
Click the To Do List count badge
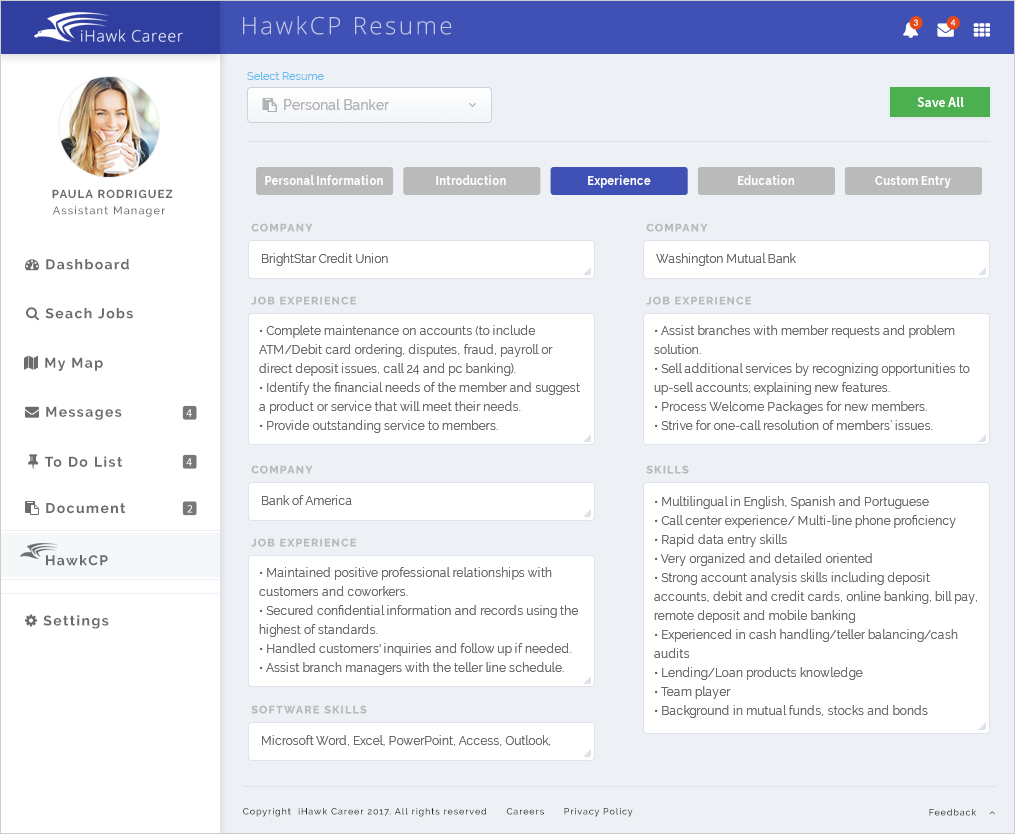tap(189, 462)
